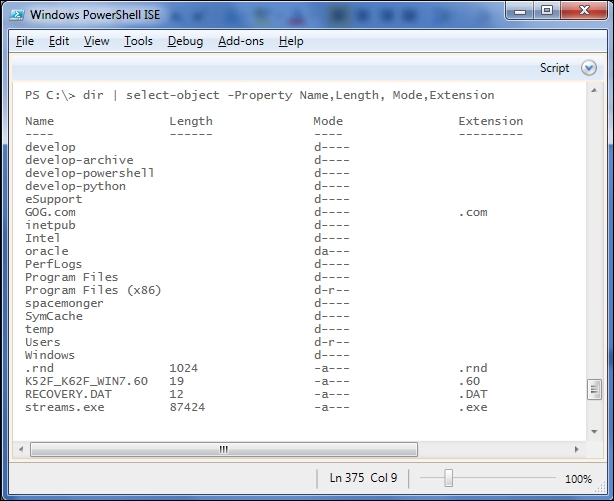
Task: Click the horizontal scrollbar left arrow
Action: 21,449
